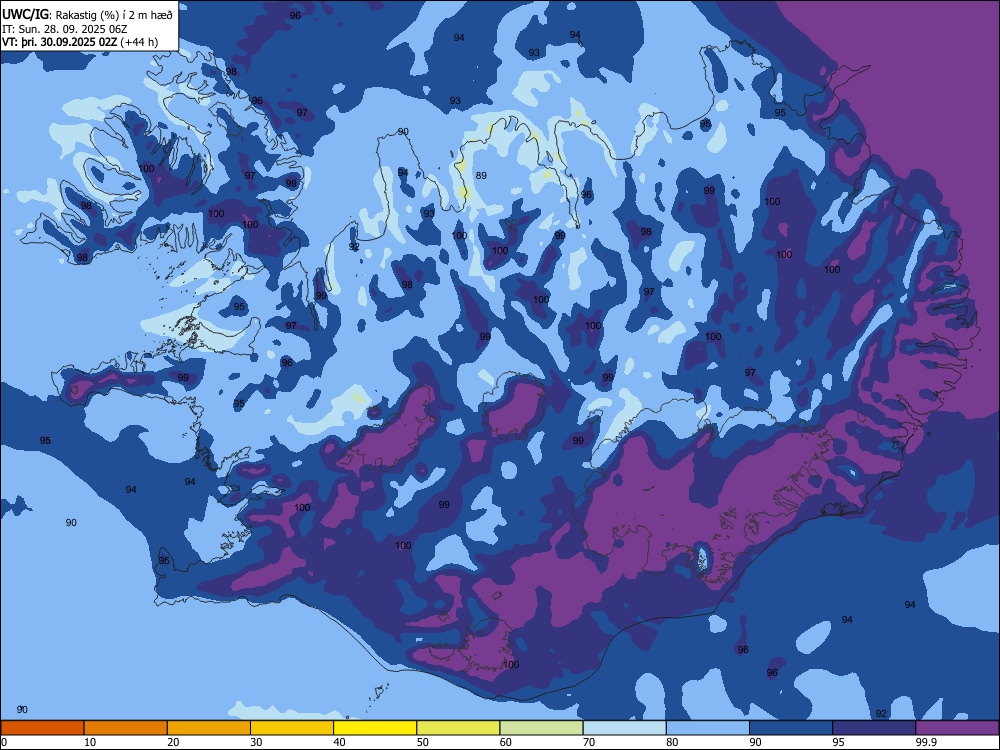Image resolution: width=1000 pixels, height=750 pixels.
Task: Click the '70' legend scale label
Action: [x=589, y=742]
